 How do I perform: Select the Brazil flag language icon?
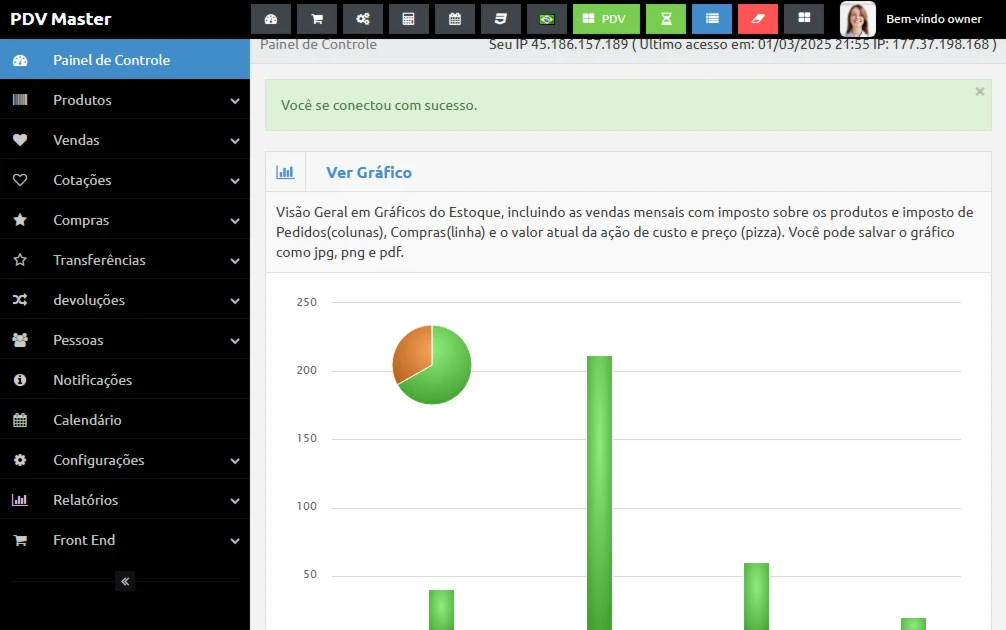click(x=547, y=19)
